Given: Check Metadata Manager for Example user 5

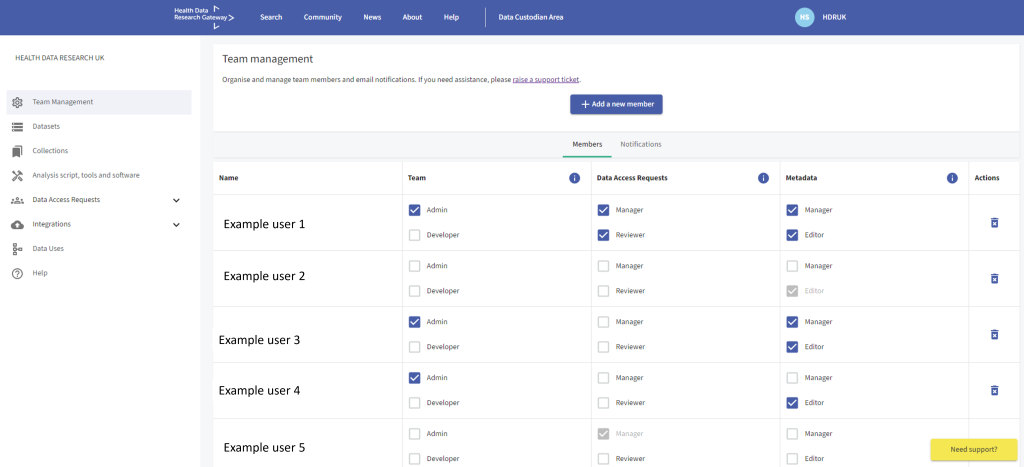Looking at the screenshot, I should click(x=792, y=434).
